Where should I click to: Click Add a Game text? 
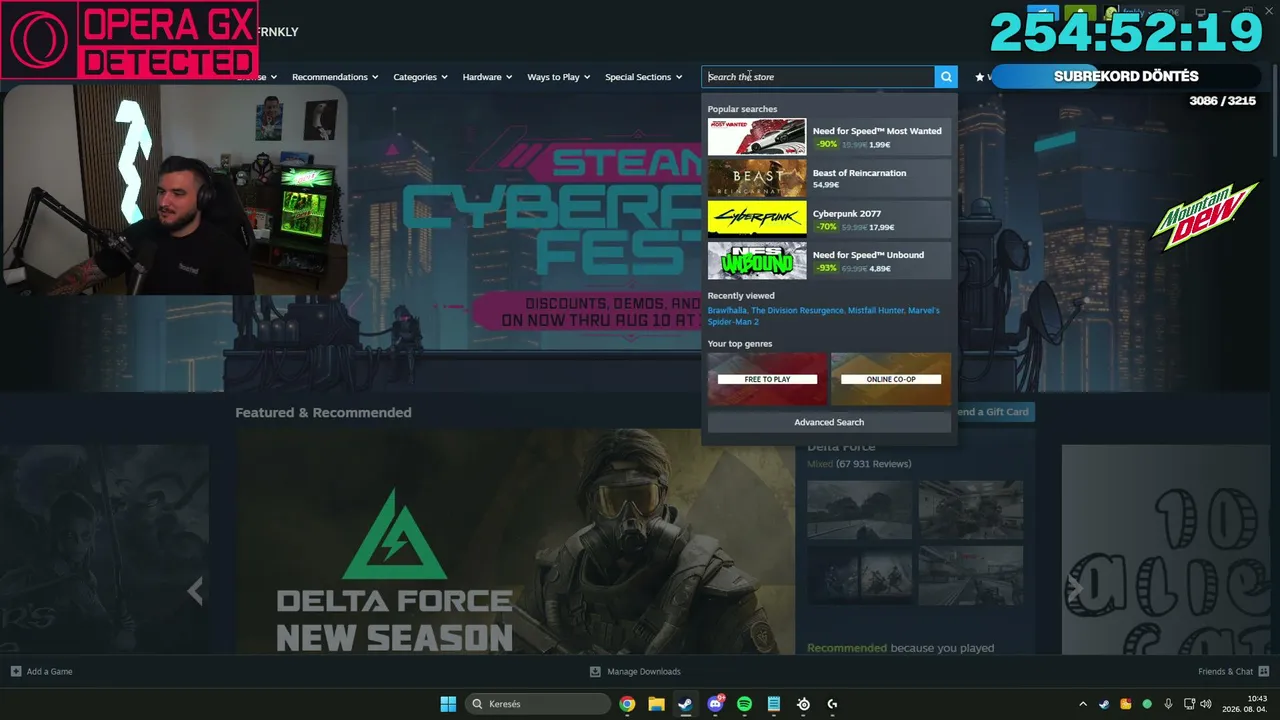[49, 671]
